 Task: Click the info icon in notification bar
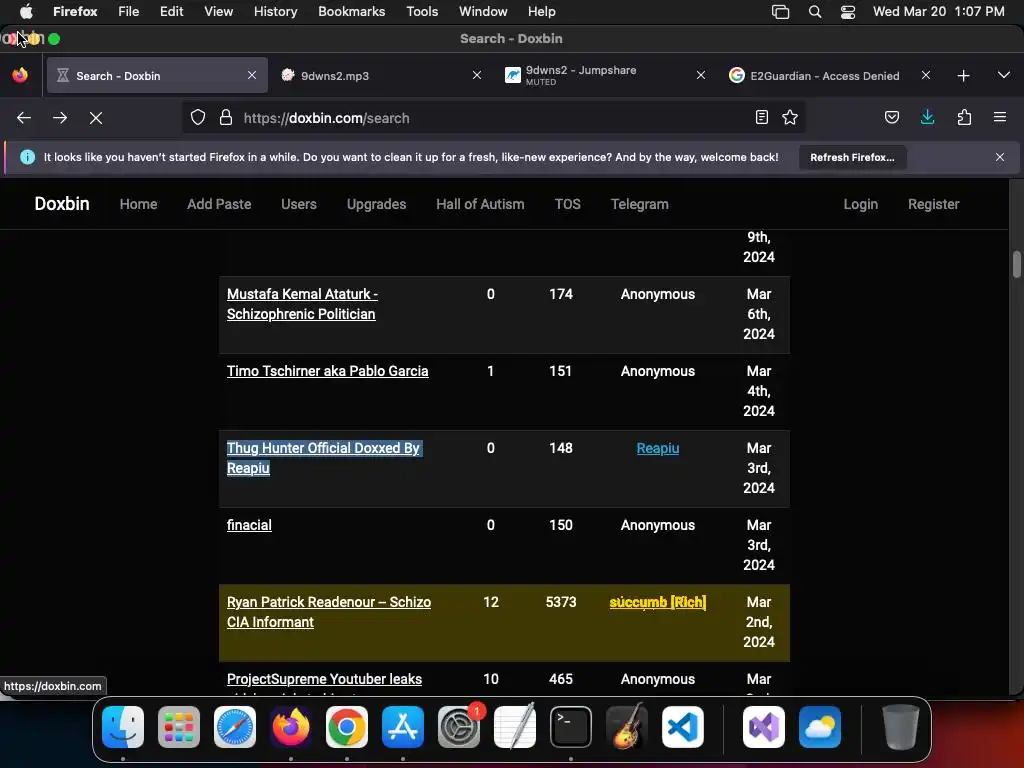(27, 157)
